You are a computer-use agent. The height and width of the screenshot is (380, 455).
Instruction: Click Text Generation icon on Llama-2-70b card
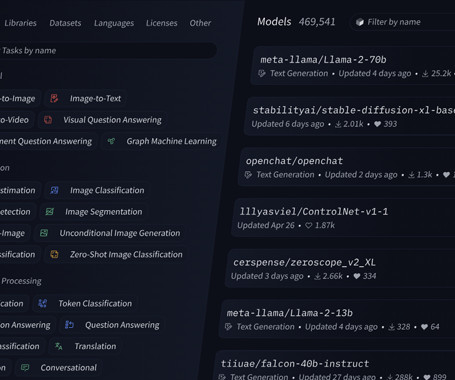coord(262,73)
